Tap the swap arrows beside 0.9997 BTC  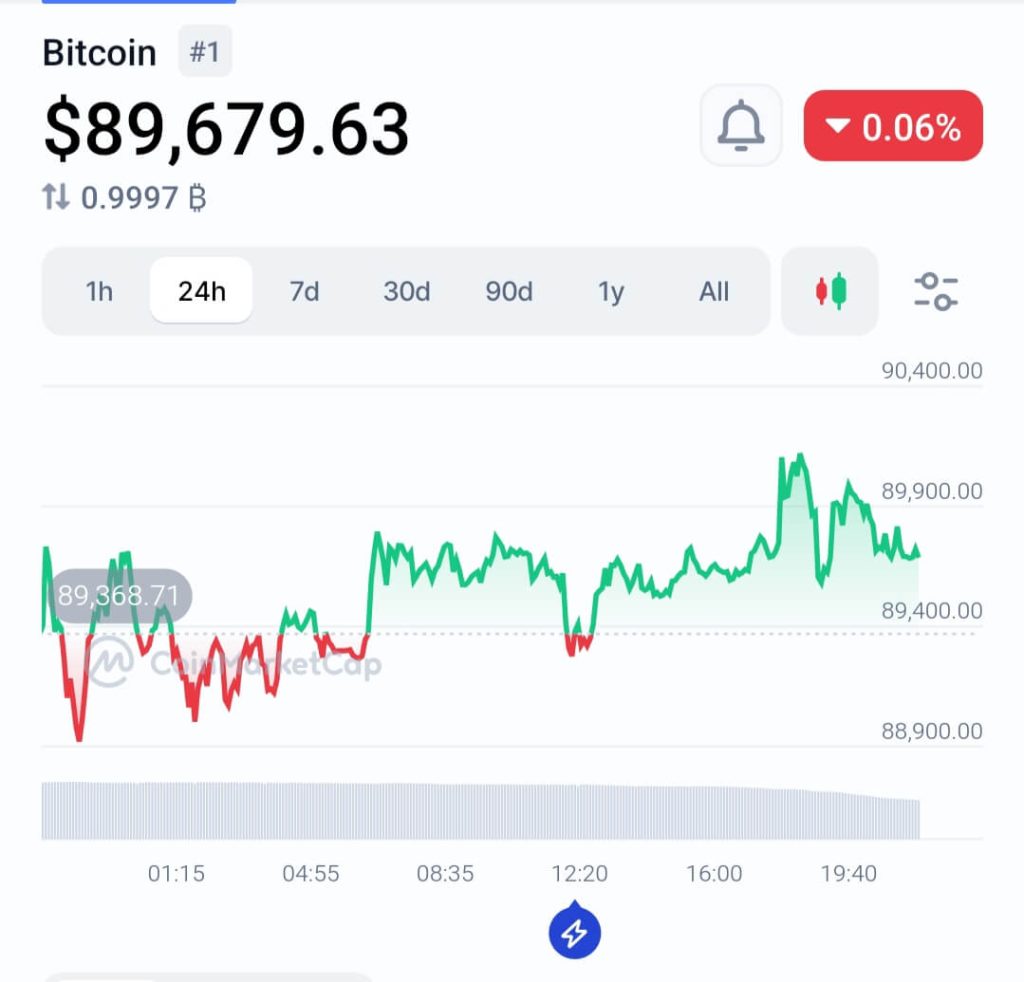(x=56, y=197)
